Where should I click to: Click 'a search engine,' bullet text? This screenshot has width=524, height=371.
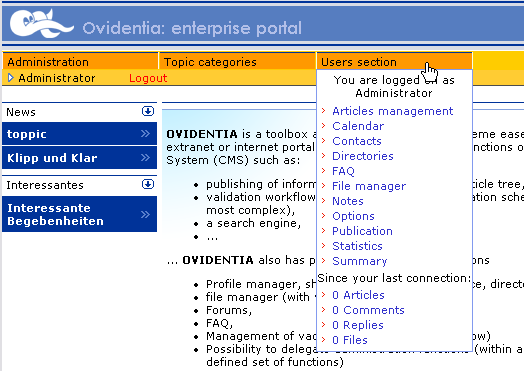coord(254,223)
